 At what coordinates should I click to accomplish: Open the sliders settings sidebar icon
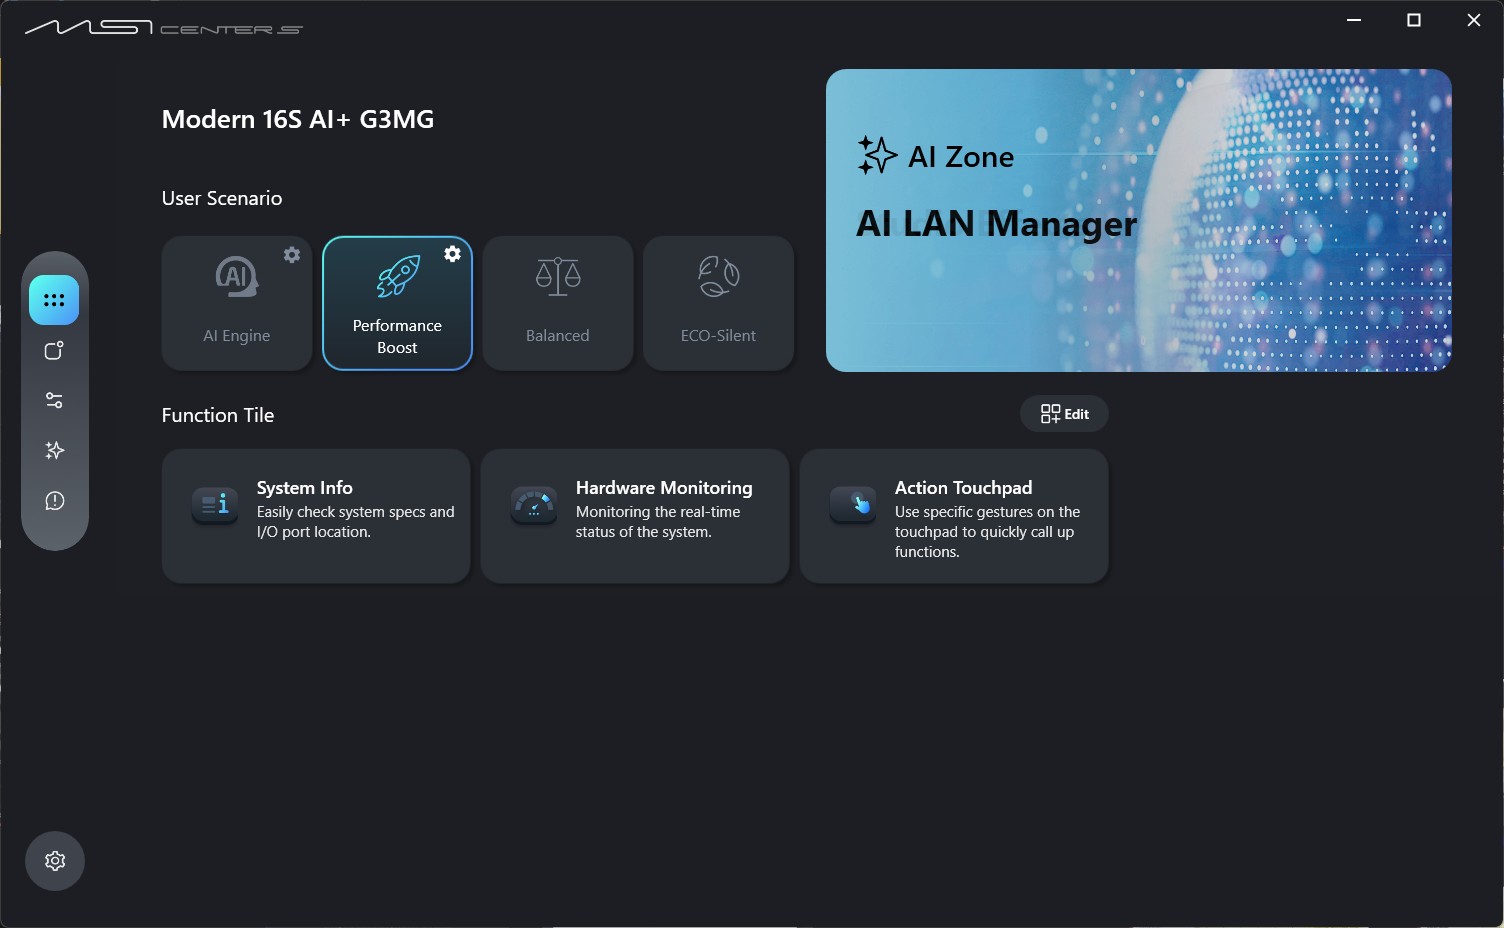[x=54, y=400]
